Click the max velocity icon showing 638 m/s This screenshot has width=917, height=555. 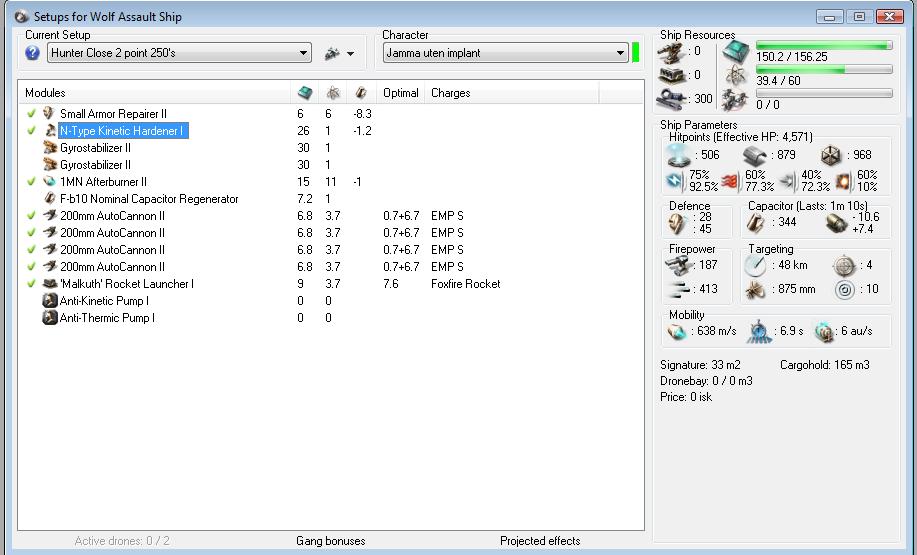pyautogui.click(x=677, y=332)
